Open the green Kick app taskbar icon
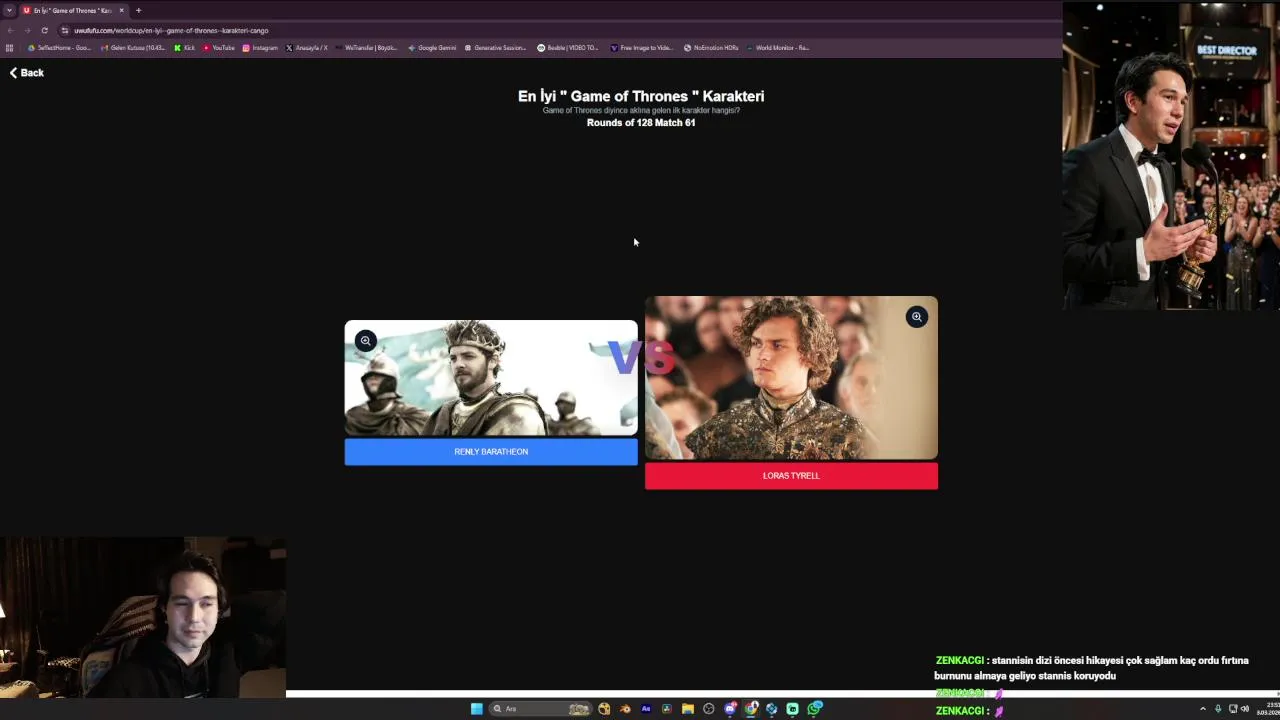This screenshot has height=720, width=1280. coord(793,709)
